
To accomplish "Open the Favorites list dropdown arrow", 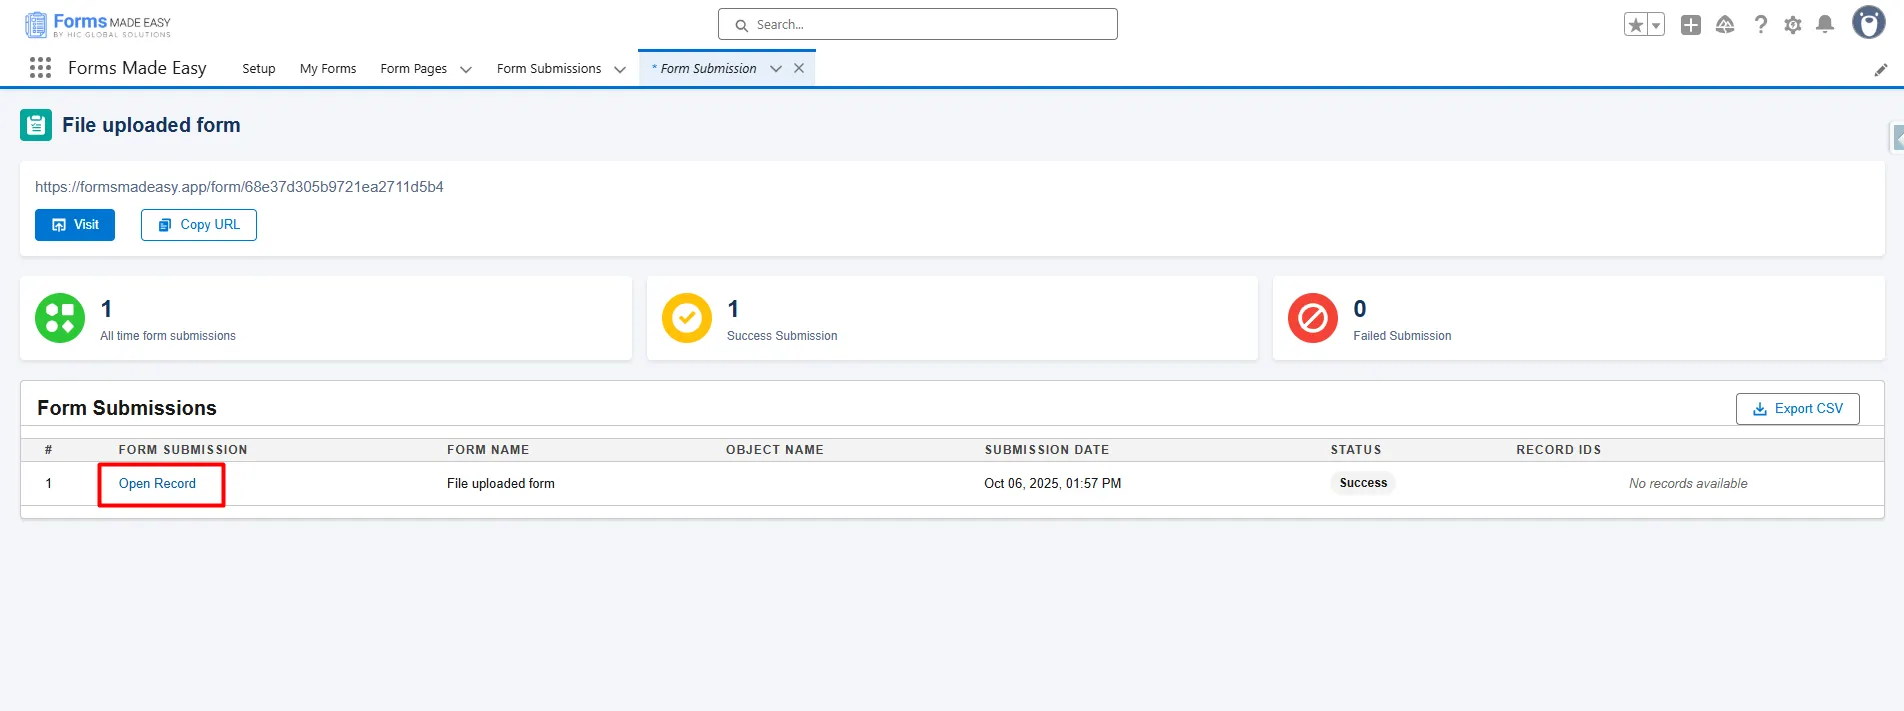I will coord(1656,25).
